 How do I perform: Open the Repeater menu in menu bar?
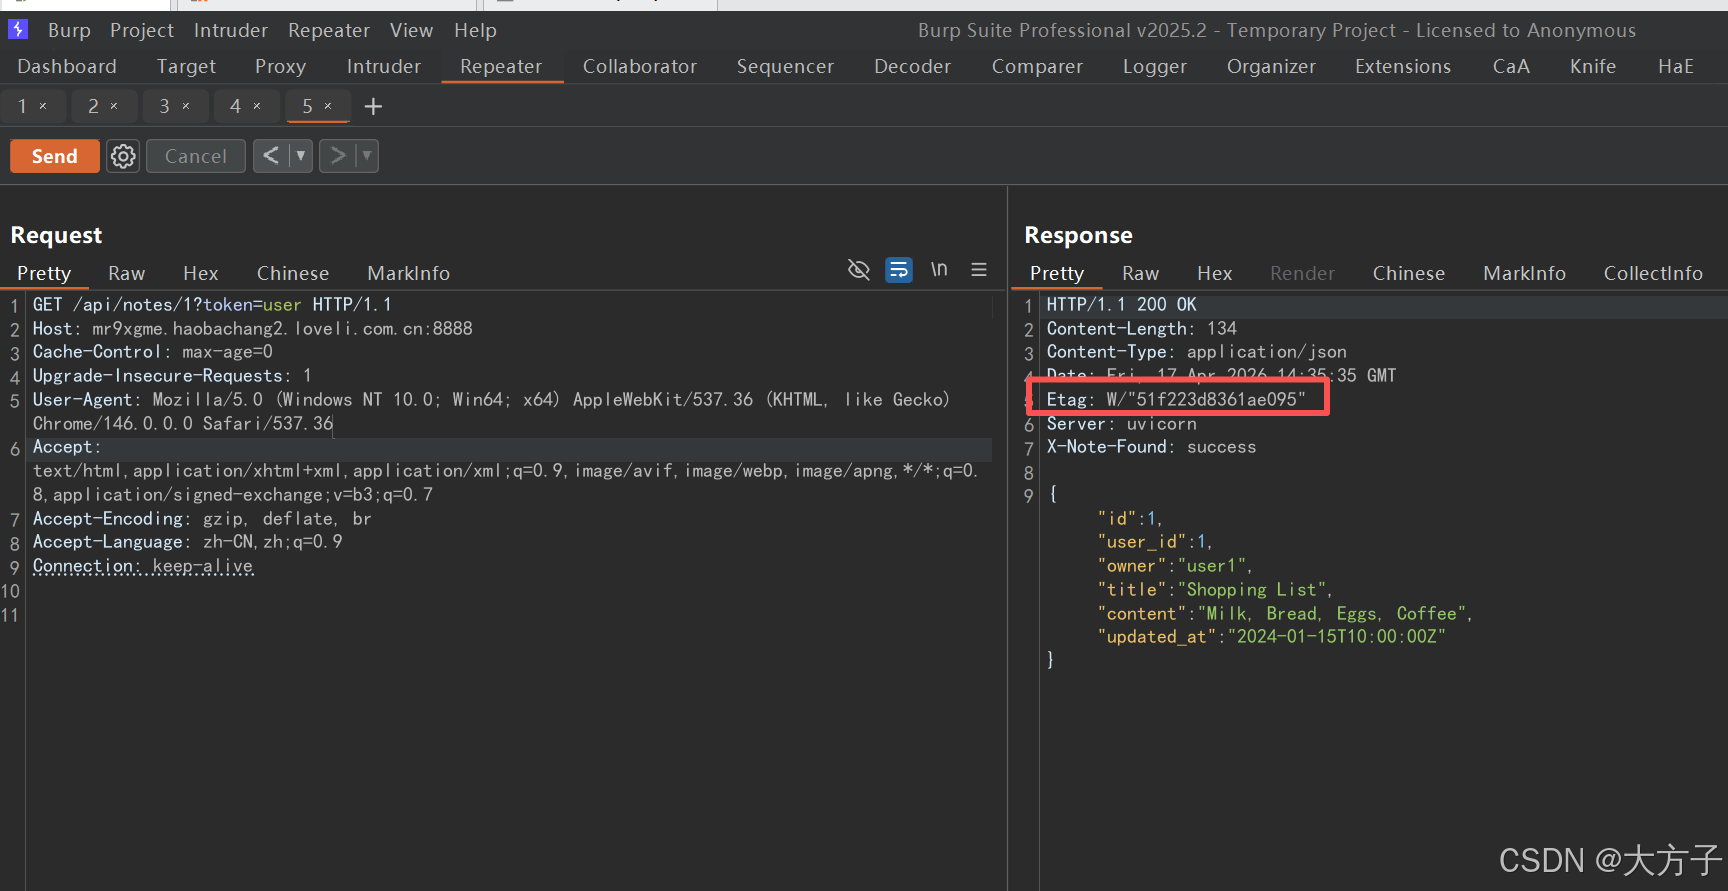(329, 30)
